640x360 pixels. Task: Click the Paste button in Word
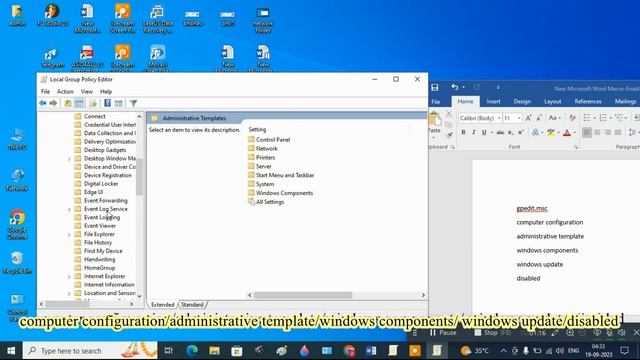point(435,123)
